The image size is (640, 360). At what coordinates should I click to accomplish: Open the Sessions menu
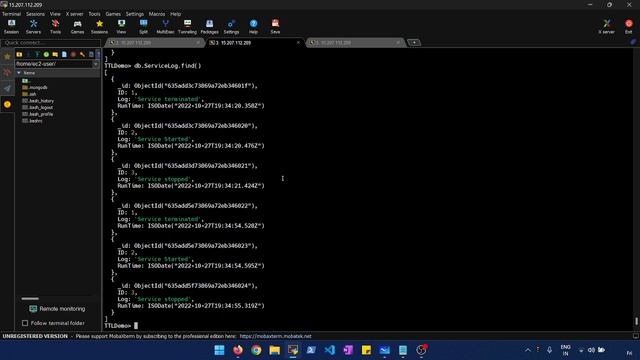click(x=36, y=14)
